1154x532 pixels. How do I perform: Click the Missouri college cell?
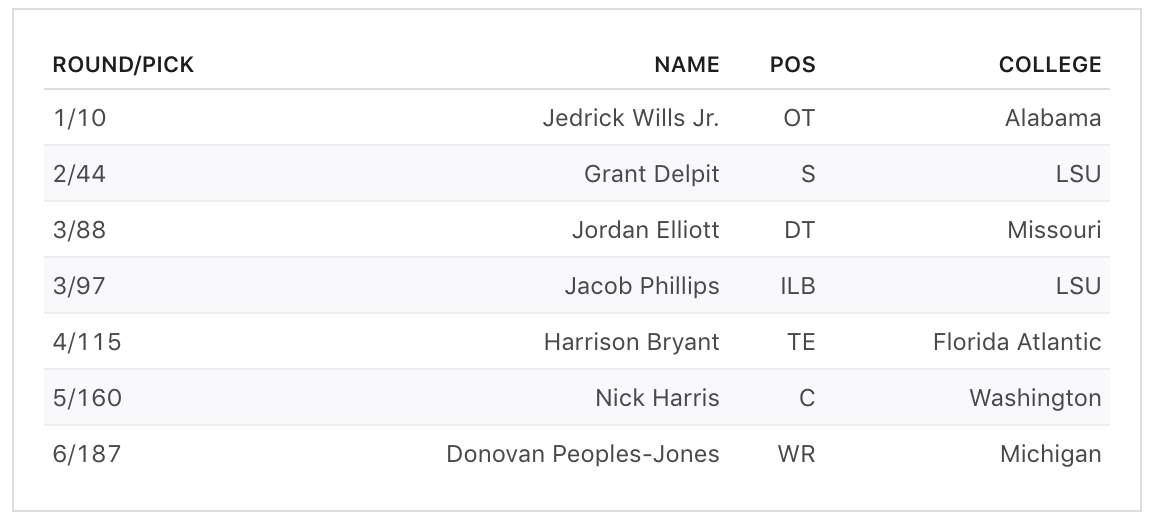1054,230
